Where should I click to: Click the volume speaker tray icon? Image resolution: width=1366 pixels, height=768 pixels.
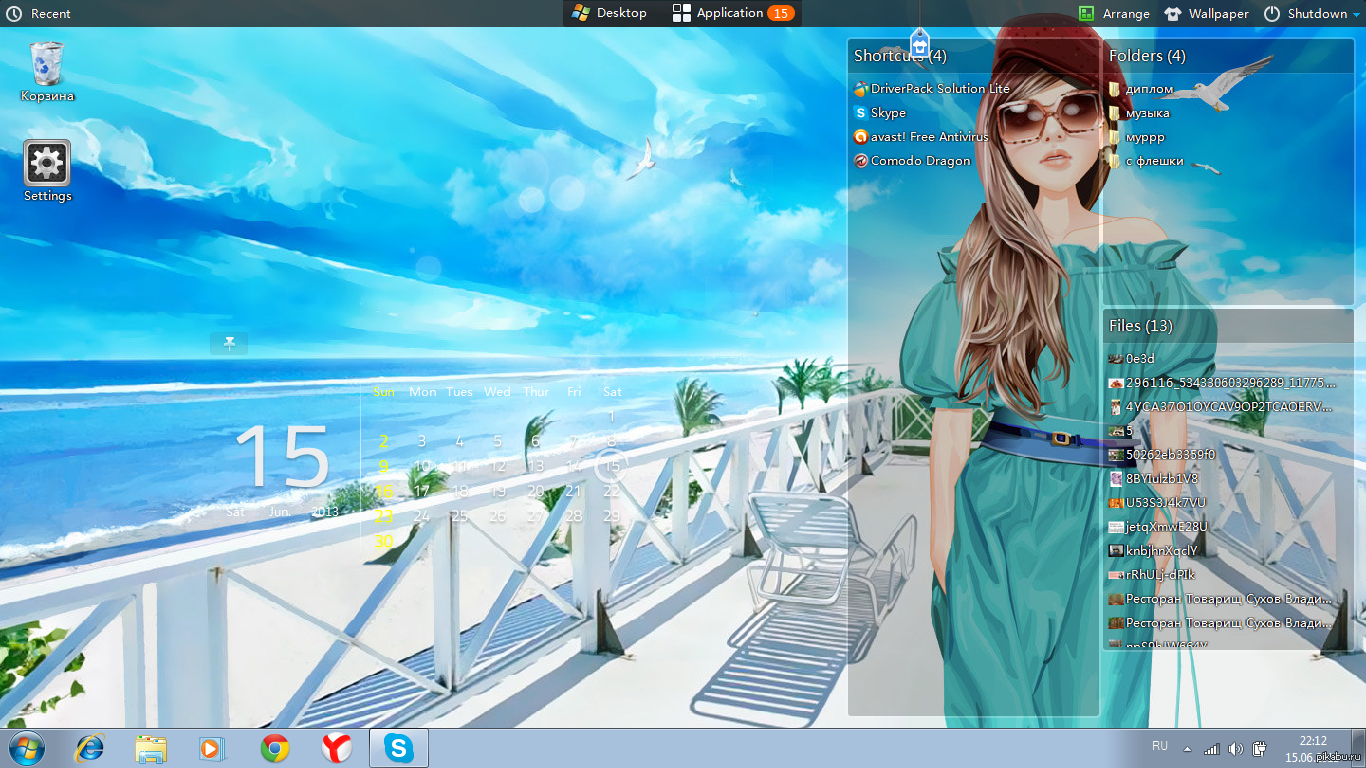click(1235, 749)
